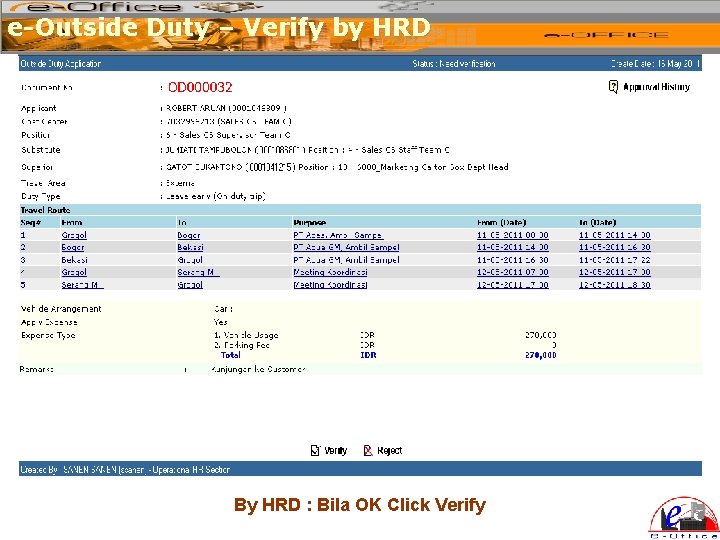Click the From date link in route row 5
Viewport: 720px width, 540px height.
click(512, 285)
